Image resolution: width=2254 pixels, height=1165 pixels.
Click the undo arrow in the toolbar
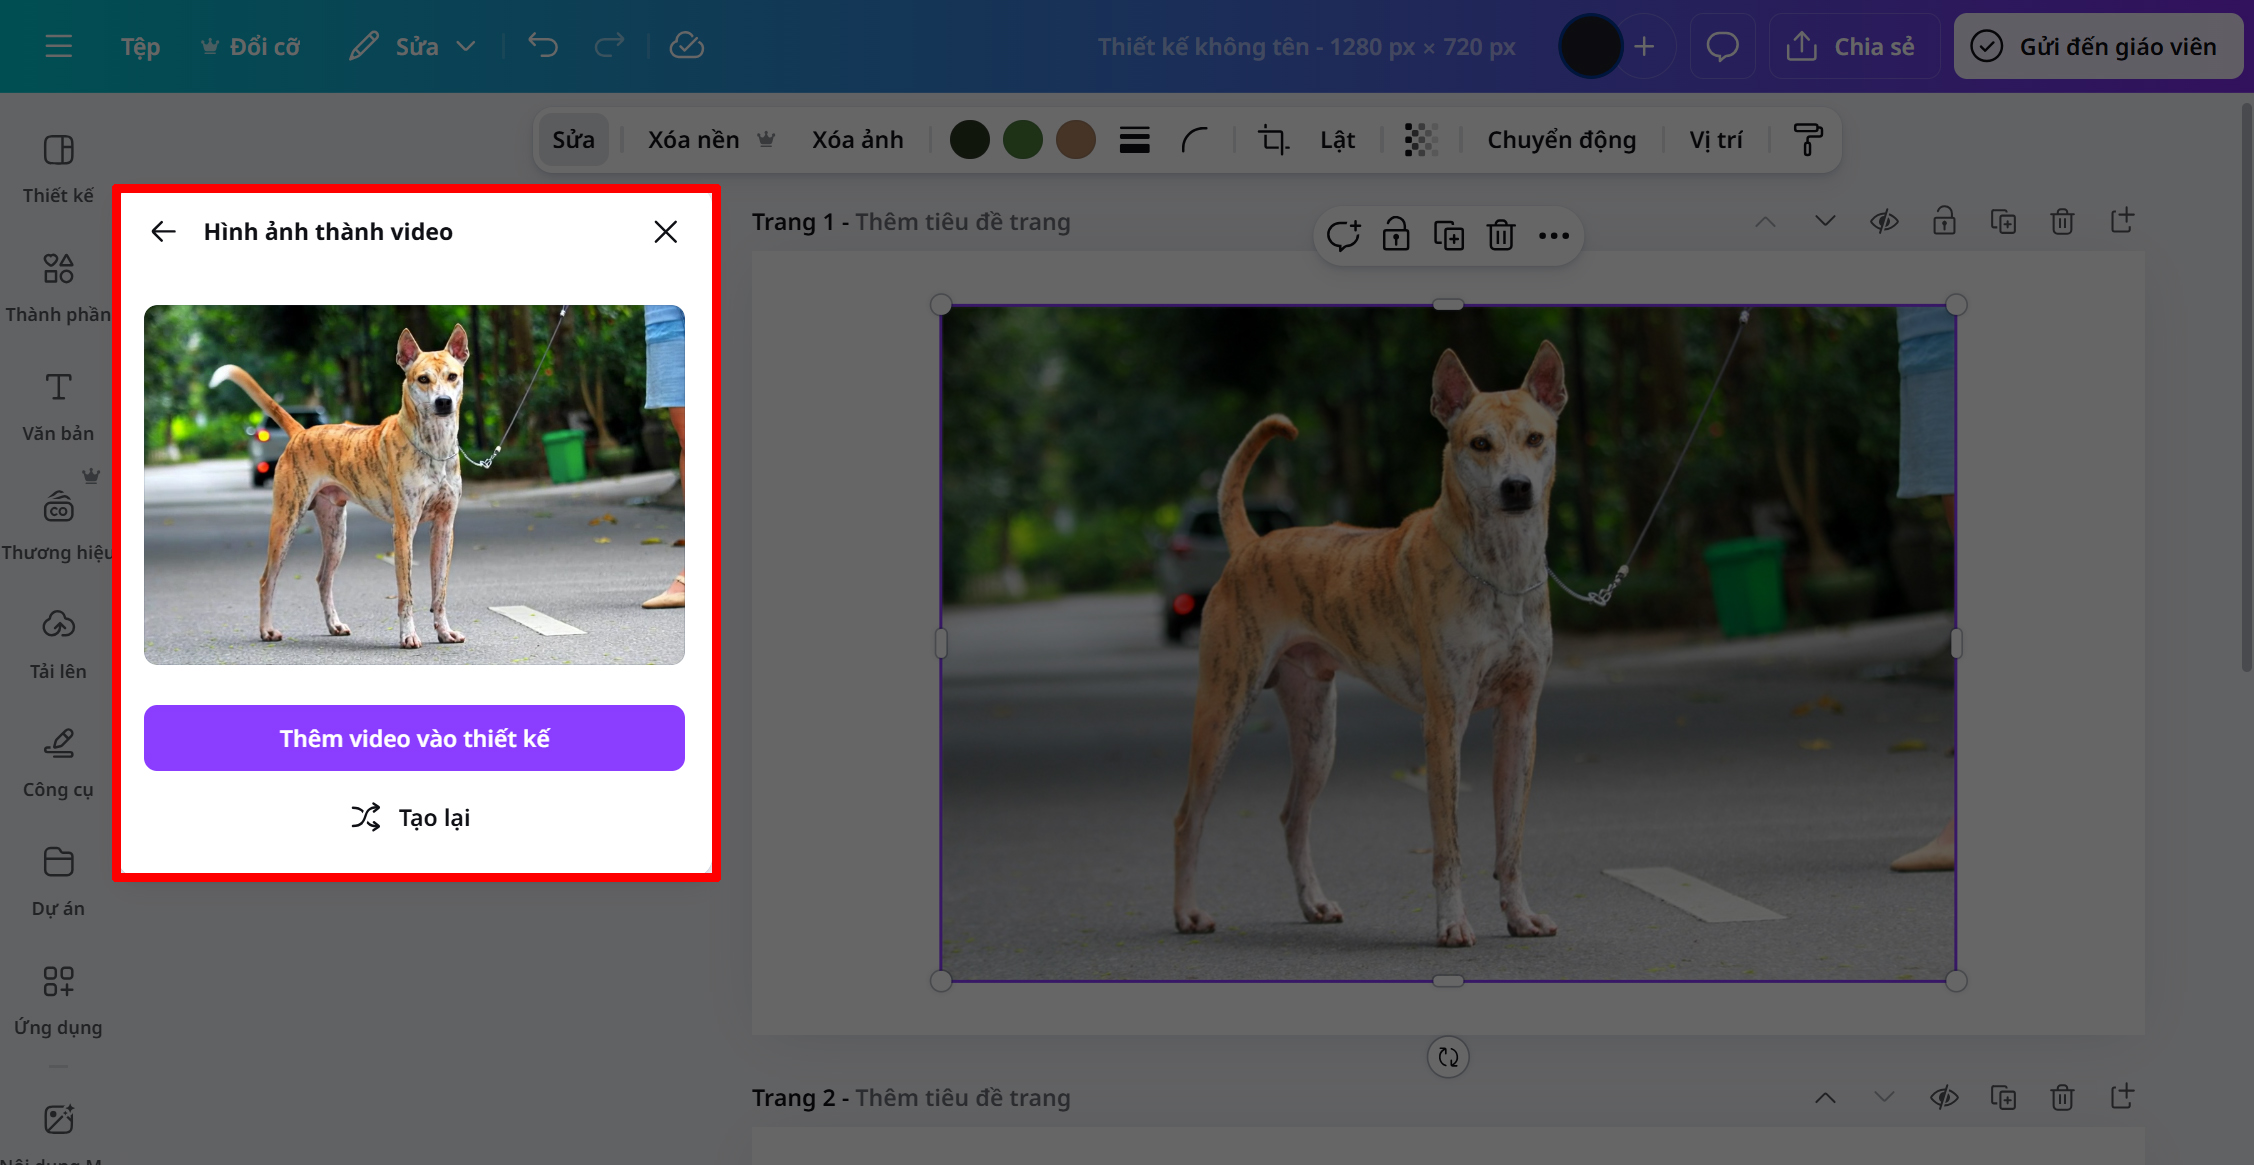tap(543, 45)
